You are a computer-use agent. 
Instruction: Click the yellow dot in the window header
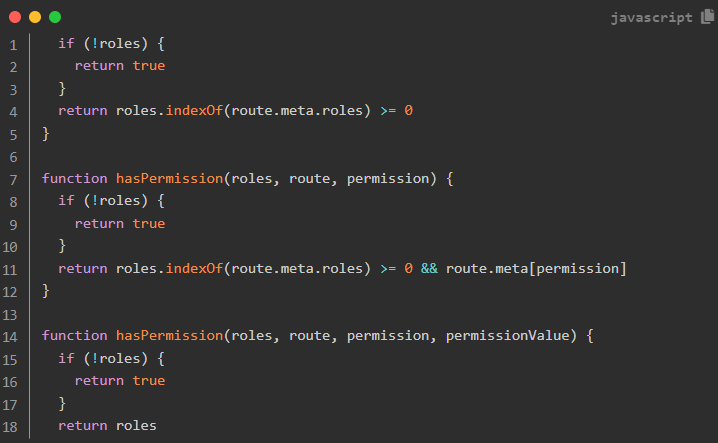click(x=35, y=17)
